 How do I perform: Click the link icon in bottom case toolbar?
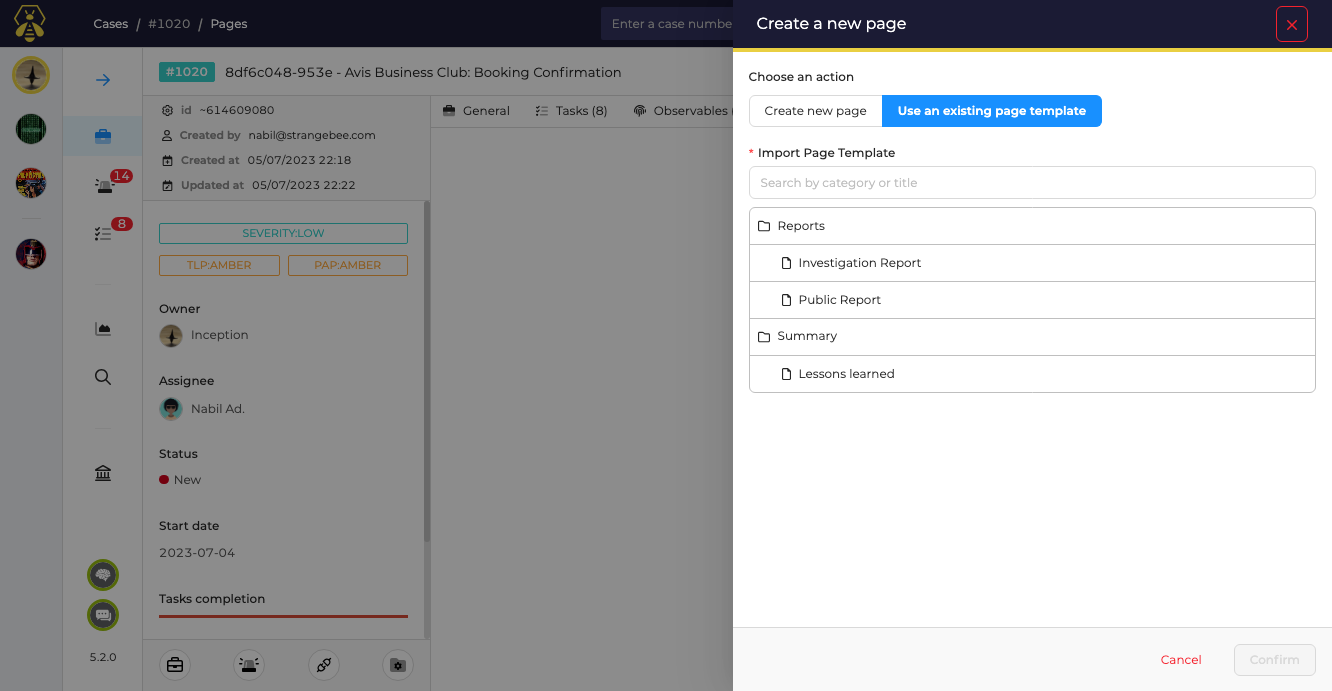(323, 665)
